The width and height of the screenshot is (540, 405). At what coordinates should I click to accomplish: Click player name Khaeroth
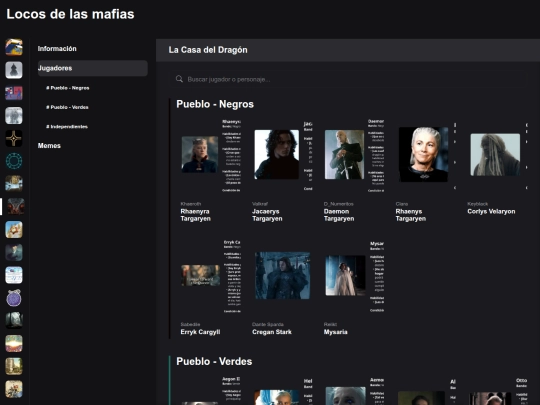pyautogui.click(x=191, y=204)
